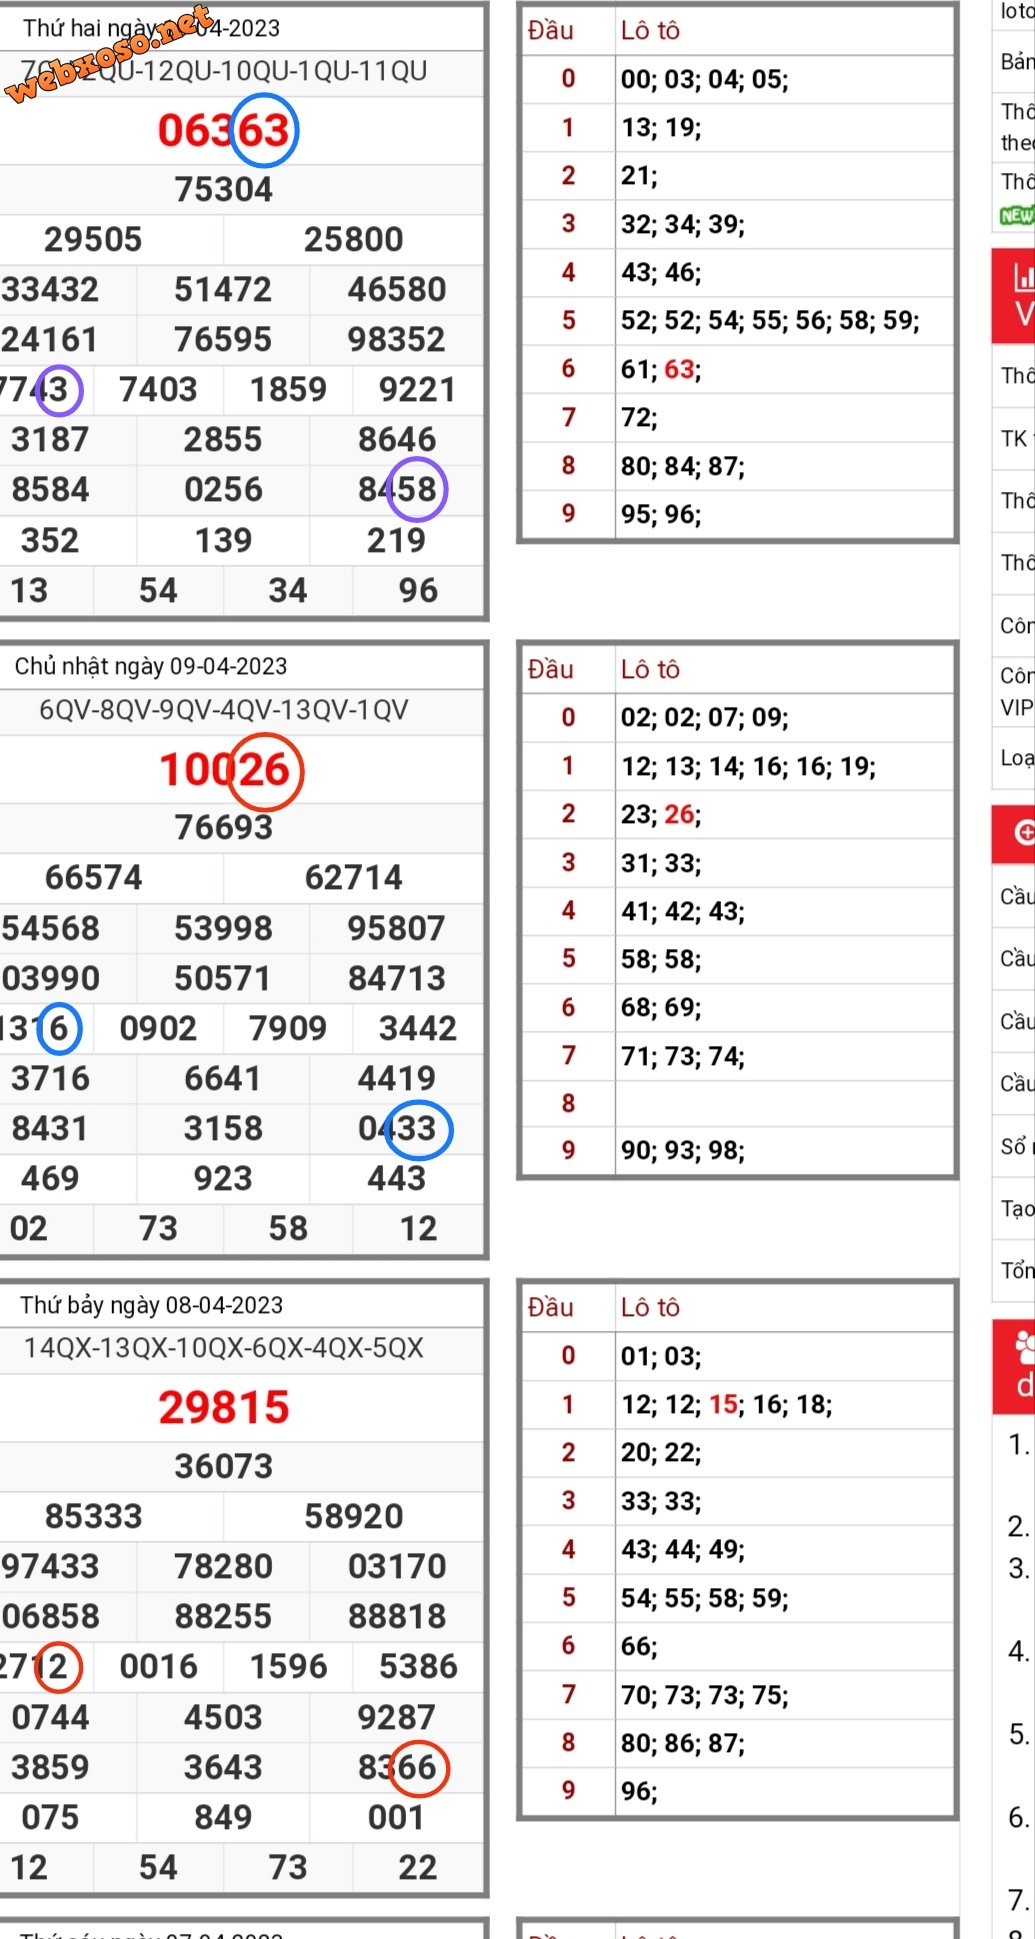This screenshot has height=1939, width=1035.
Task: Click the three-digit number 139
Action: 223,540
